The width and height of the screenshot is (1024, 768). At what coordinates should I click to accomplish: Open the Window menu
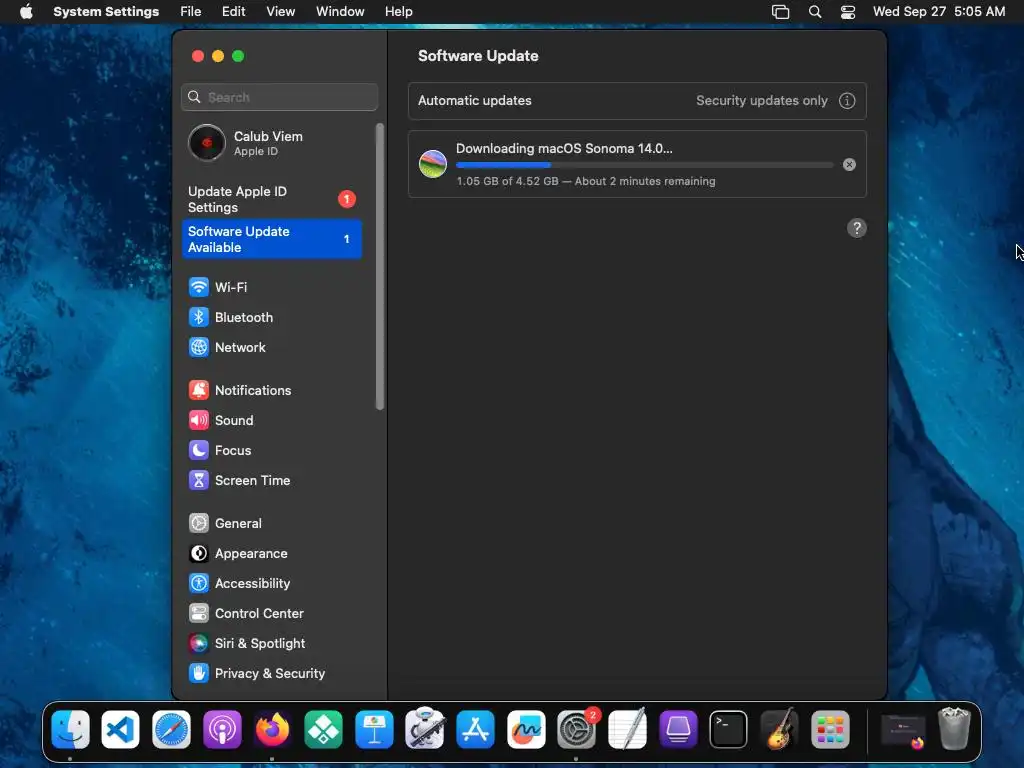(x=340, y=12)
